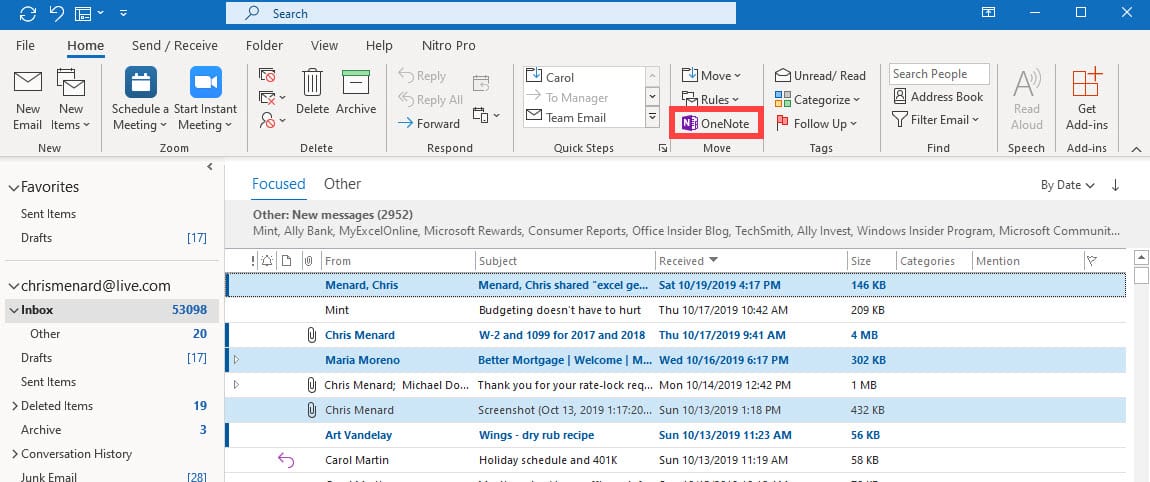The image size is (1150, 482).
Task: Open the Junk dropdown
Action: [272, 120]
